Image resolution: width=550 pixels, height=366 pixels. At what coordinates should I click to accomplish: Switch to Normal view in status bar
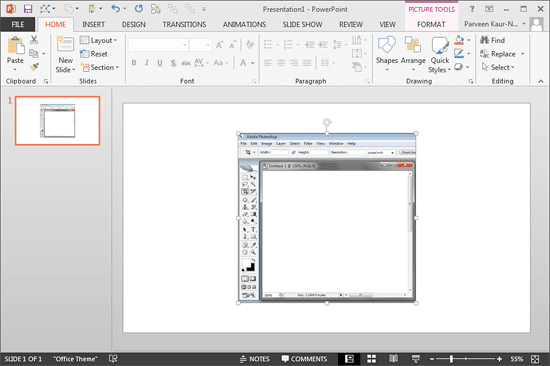click(349, 359)
